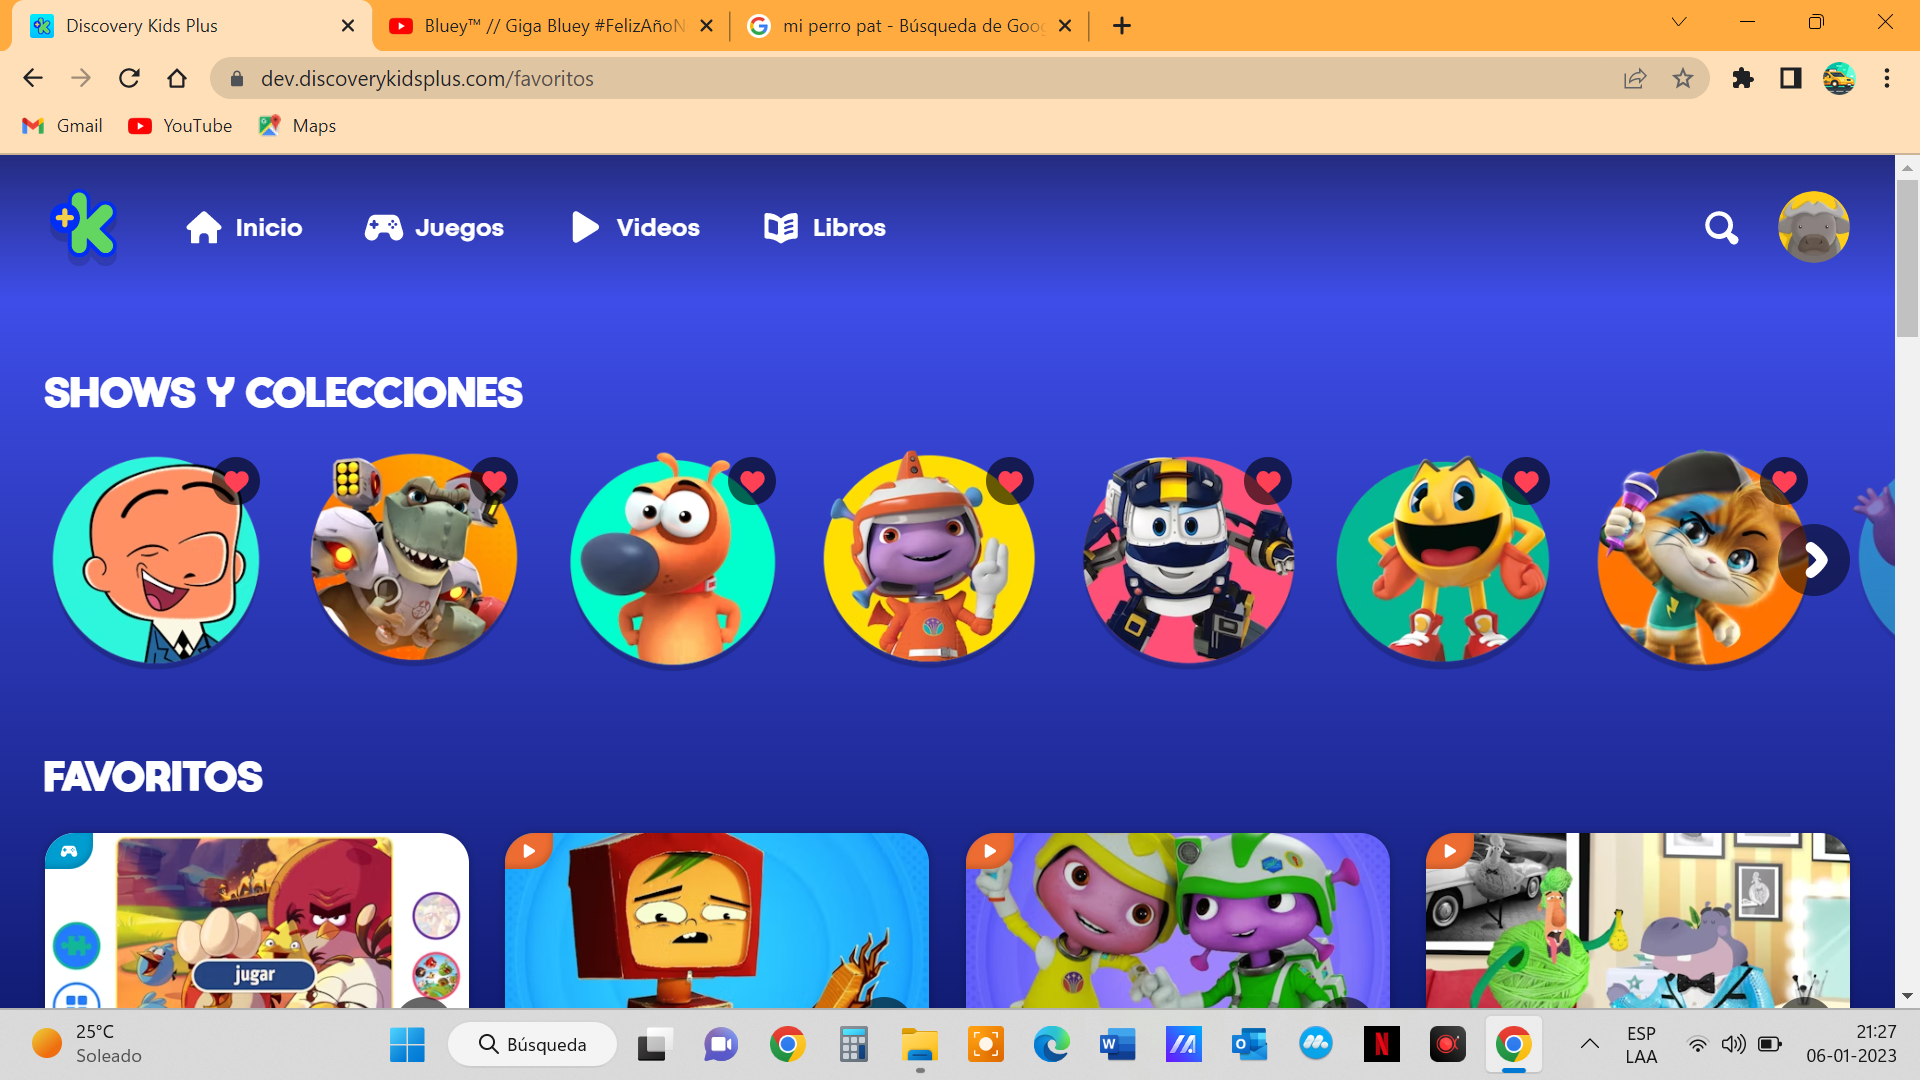The width and height of the screenshot is (1920, 1080).
Task: Show hidden system tray icons
Action: click(1589, 1044)
